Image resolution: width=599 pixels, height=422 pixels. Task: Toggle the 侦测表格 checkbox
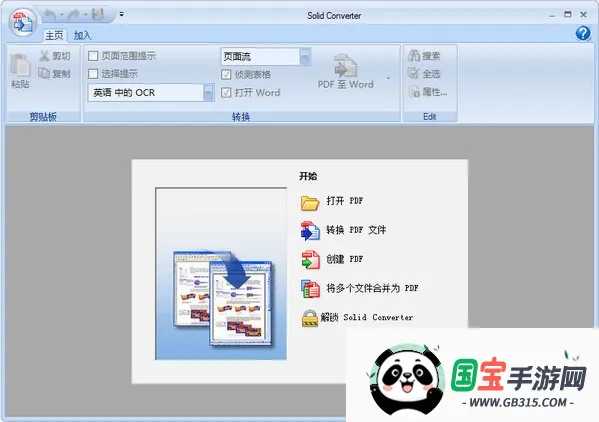coord(226,74)
